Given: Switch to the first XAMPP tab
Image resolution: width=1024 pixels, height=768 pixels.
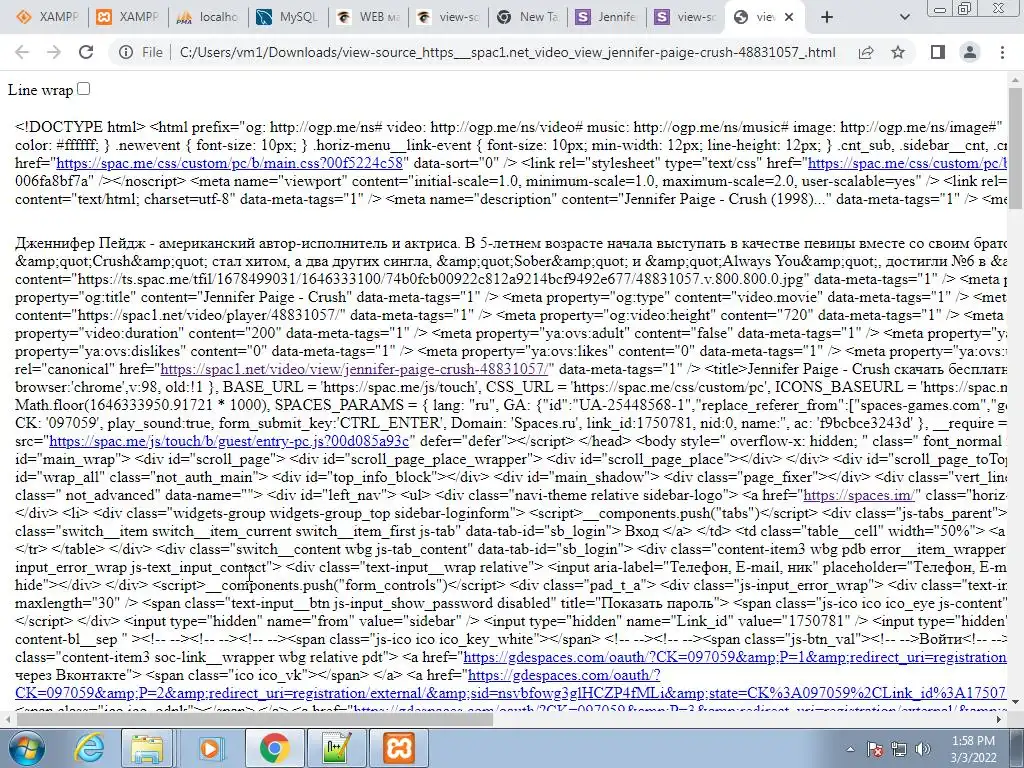Looking at the screenshot, I should pos(47,17).
